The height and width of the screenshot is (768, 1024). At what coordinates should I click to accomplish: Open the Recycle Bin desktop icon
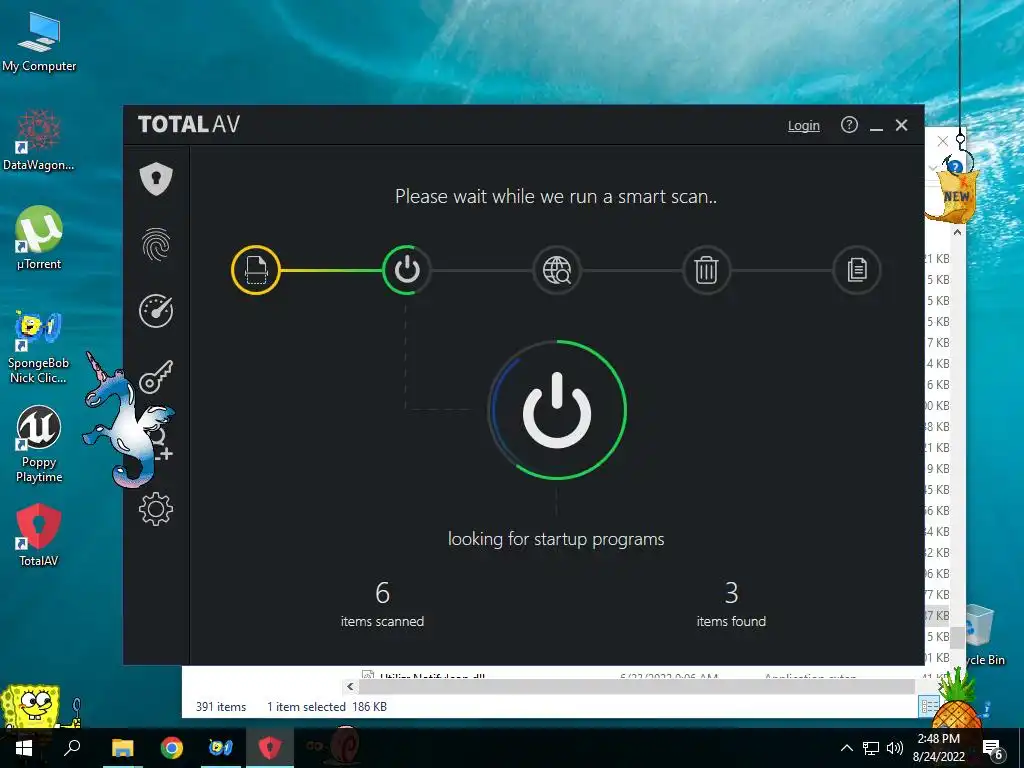point(980,635)
